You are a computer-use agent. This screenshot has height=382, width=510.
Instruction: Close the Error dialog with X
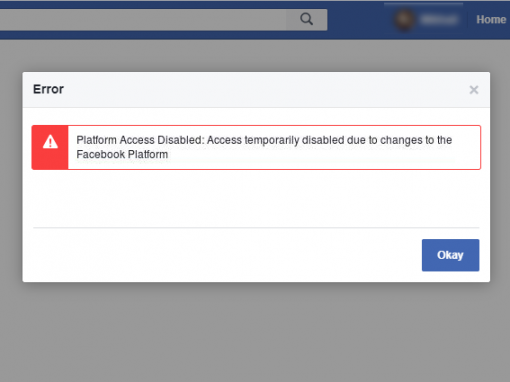[474, 90]
